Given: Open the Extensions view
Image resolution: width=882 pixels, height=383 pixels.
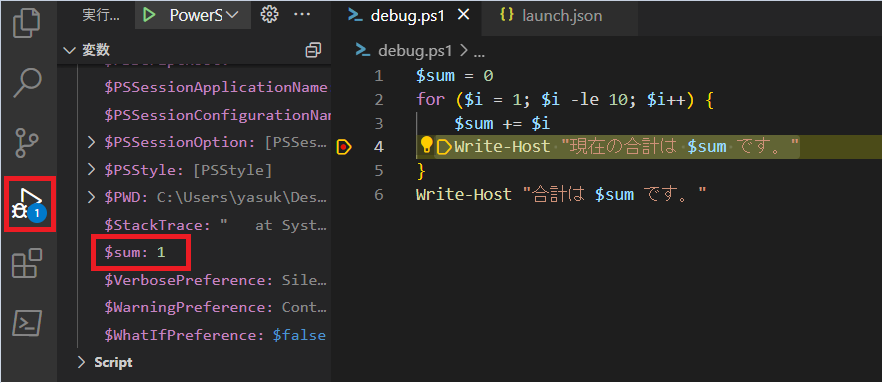Looking at the screenshot, I should point(27,263).
